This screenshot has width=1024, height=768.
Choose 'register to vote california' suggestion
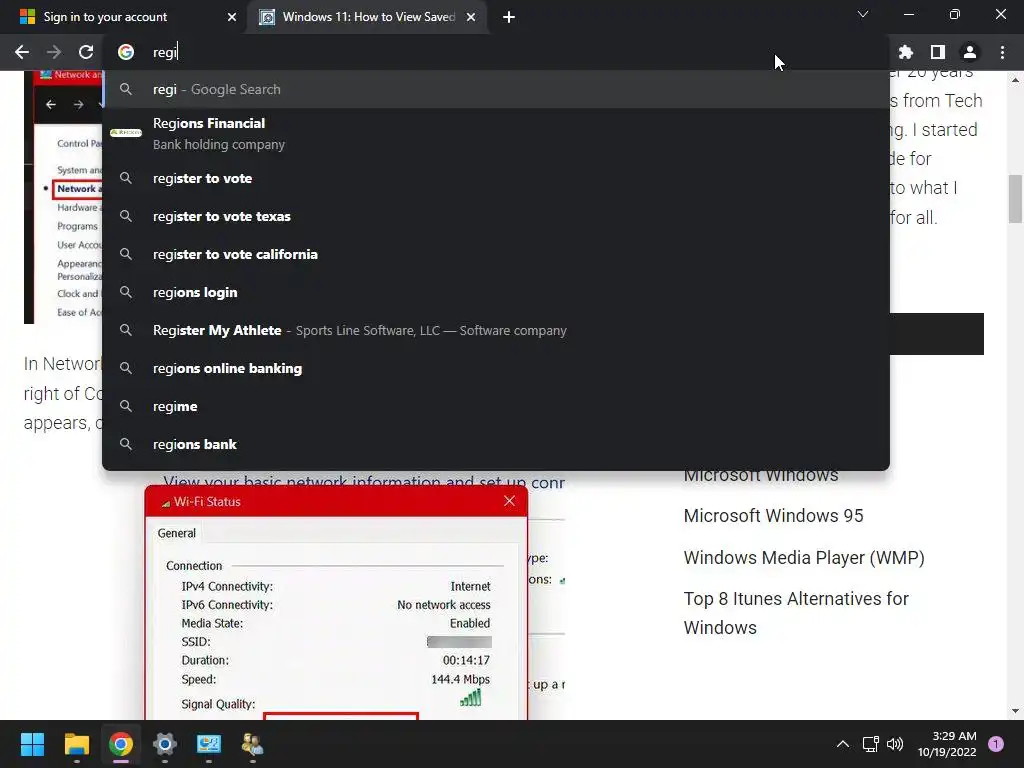(496, 254)
